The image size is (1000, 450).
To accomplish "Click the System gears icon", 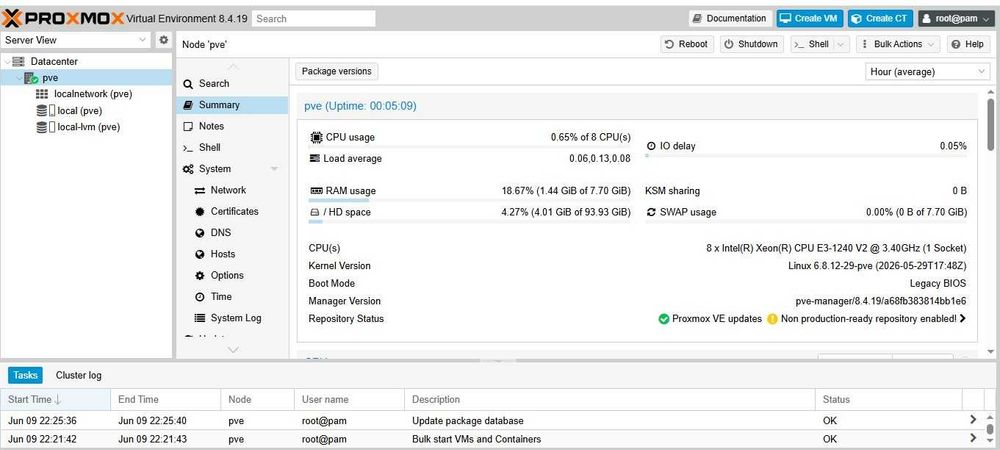I will [x=188, y=169].
